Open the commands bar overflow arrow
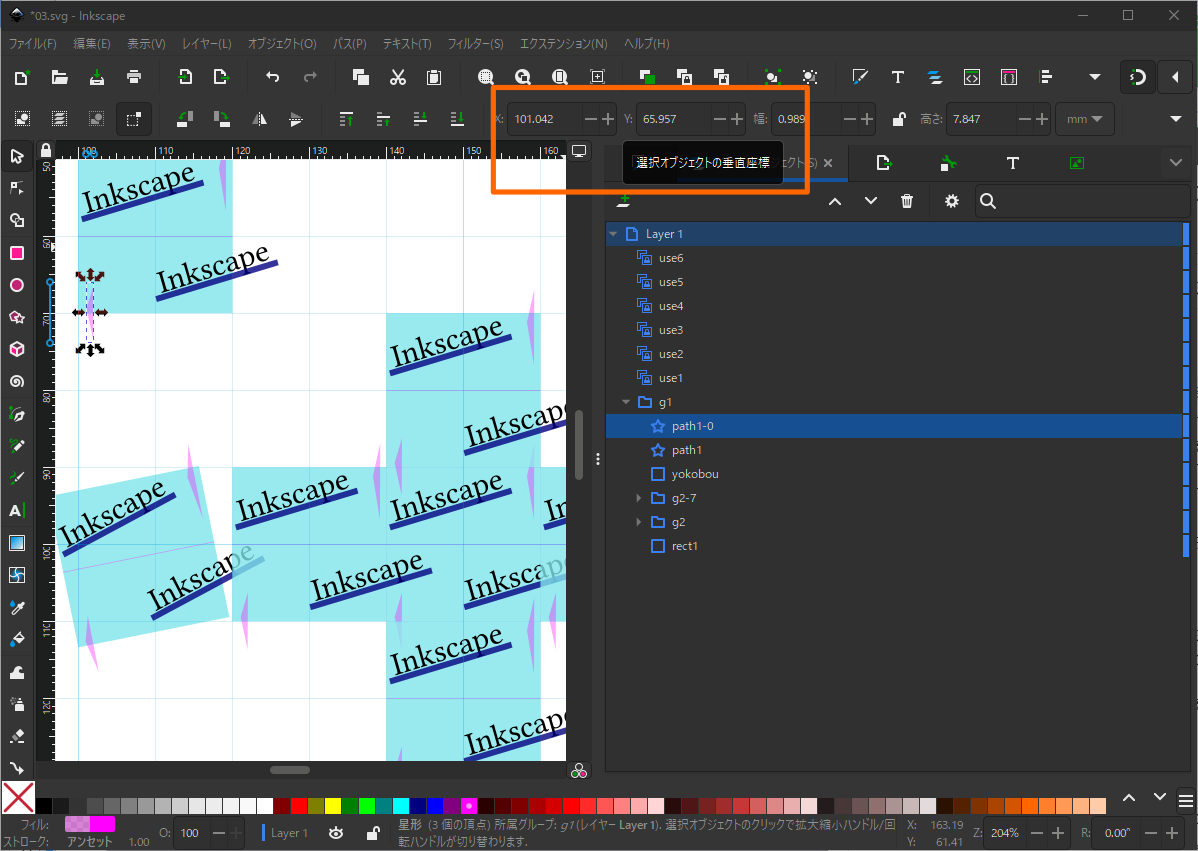This screenshot has width=1198, height=851. tap(1095, 77)
